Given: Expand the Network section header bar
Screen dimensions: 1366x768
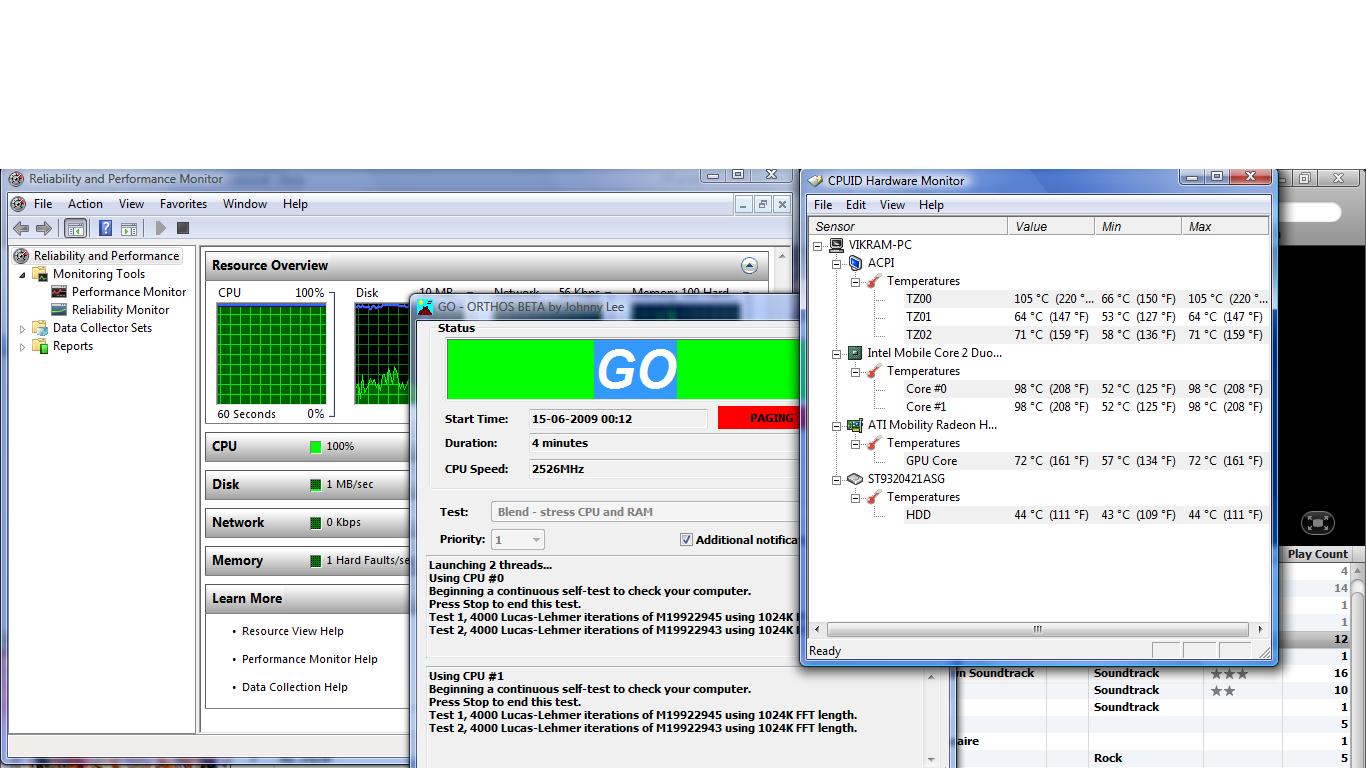Looking at the screenshot, I should point(308,523).
